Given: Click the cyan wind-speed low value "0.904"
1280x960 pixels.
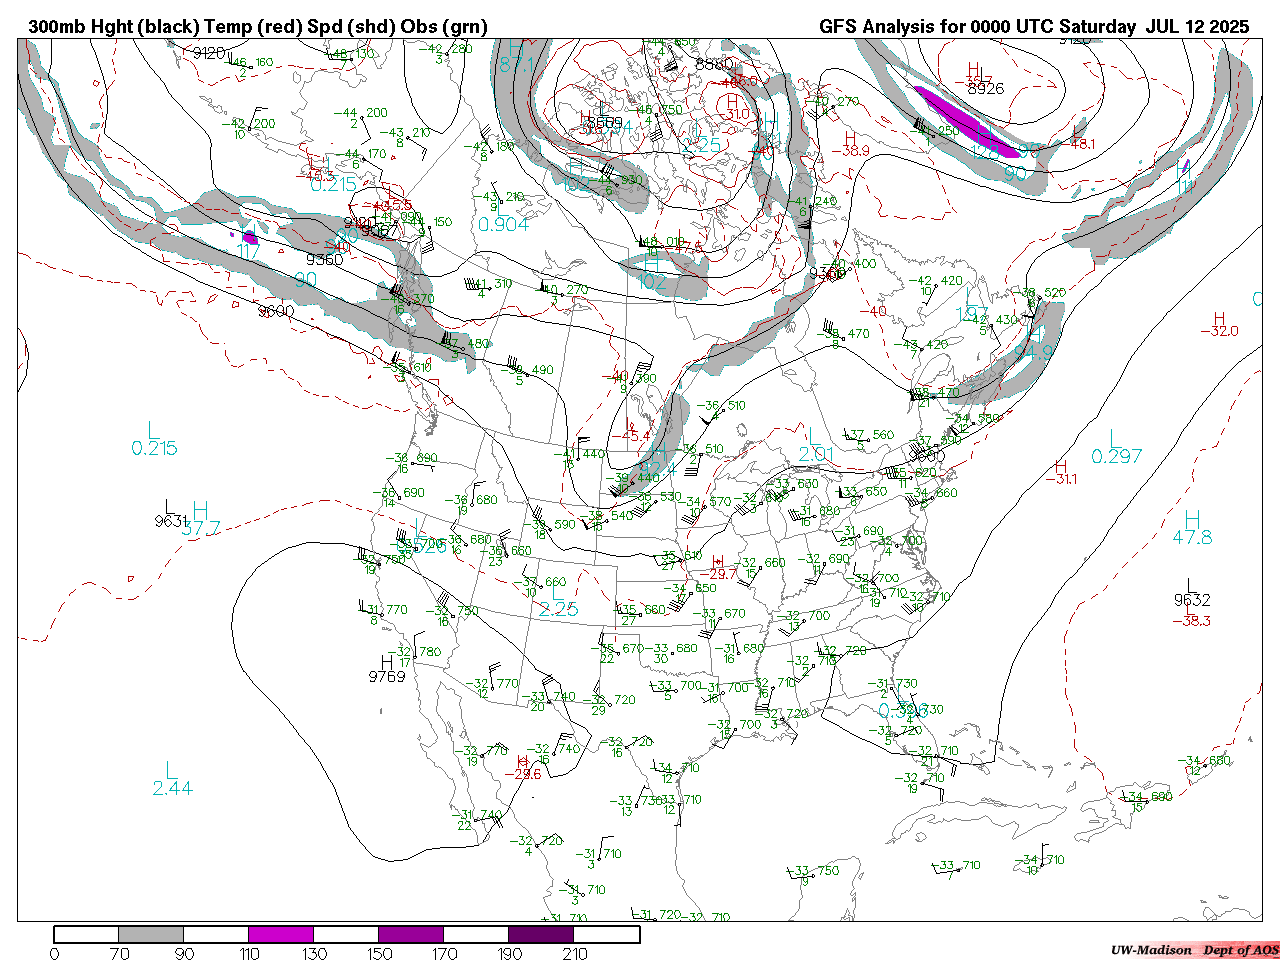Looking at the screenshot, I should (x=504, y=225).
